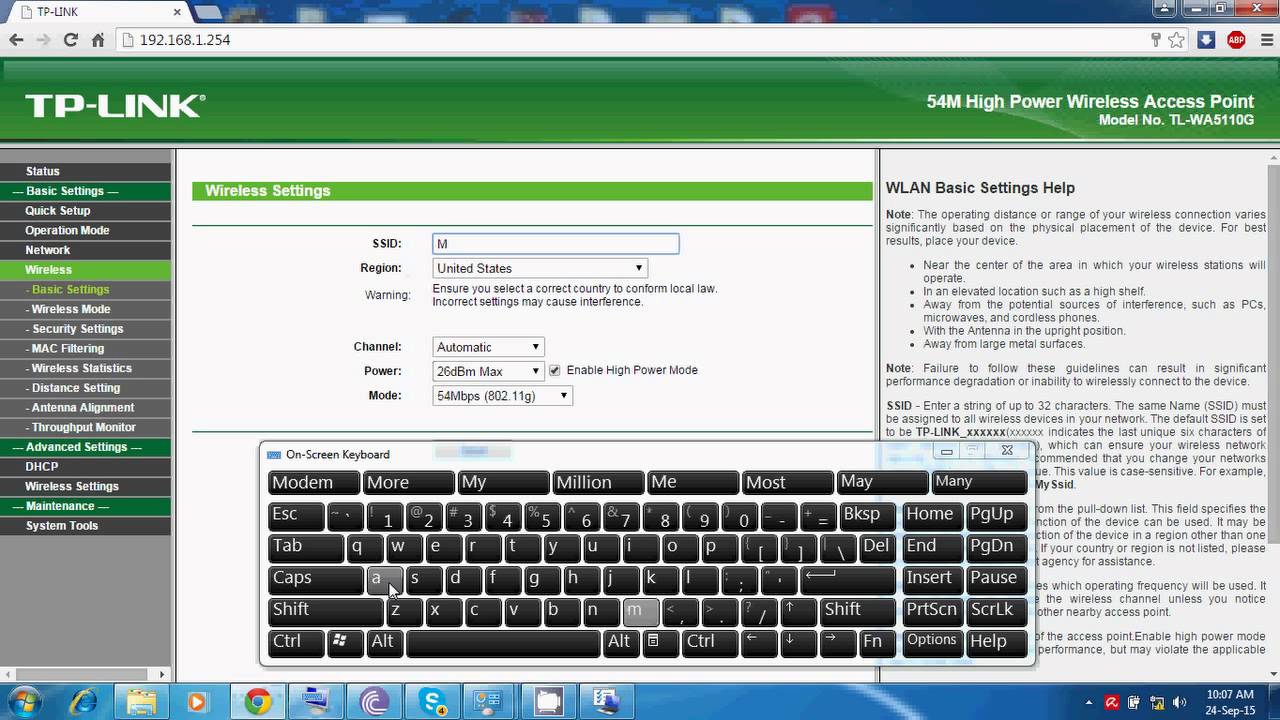Launch Internet Explorer from the taskbar
Viewport: 1280px width, 720px height.
[81, 702]
